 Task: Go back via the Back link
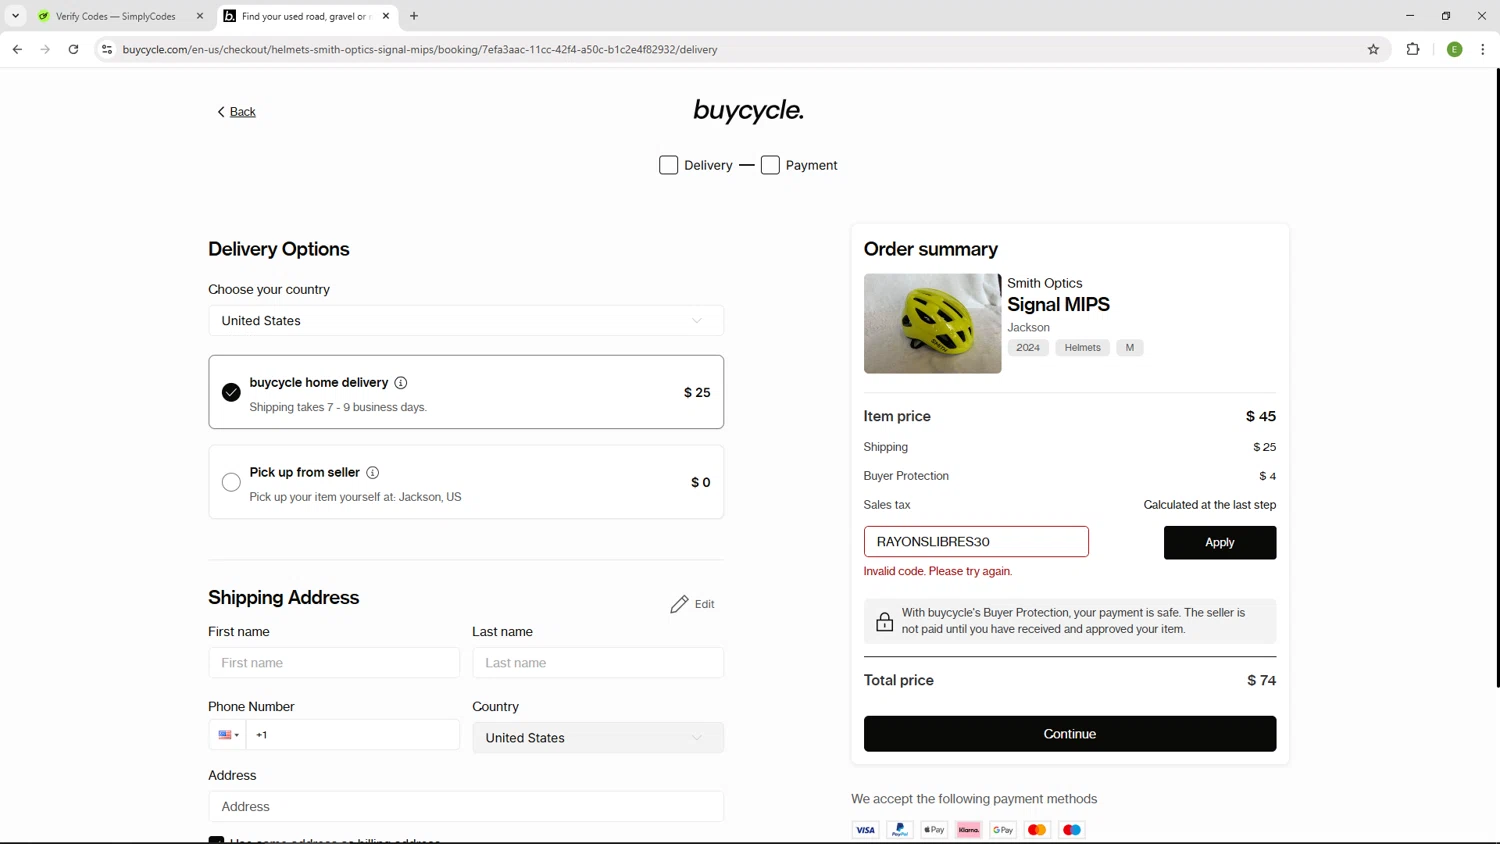pyautogui.click(x=237, y=112)
